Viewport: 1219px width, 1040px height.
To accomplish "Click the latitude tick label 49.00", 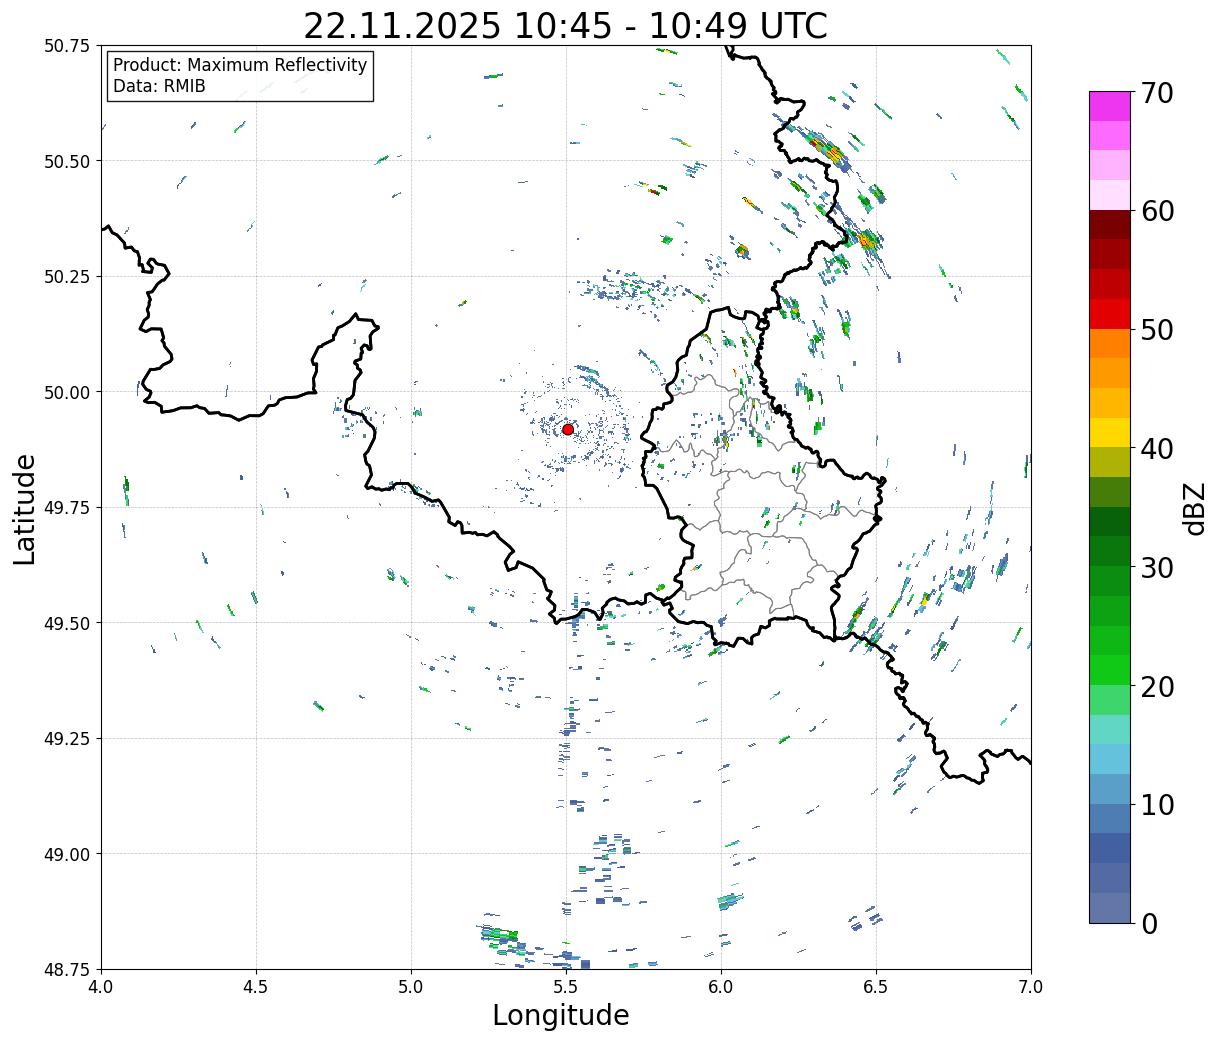I will (67, 854).
